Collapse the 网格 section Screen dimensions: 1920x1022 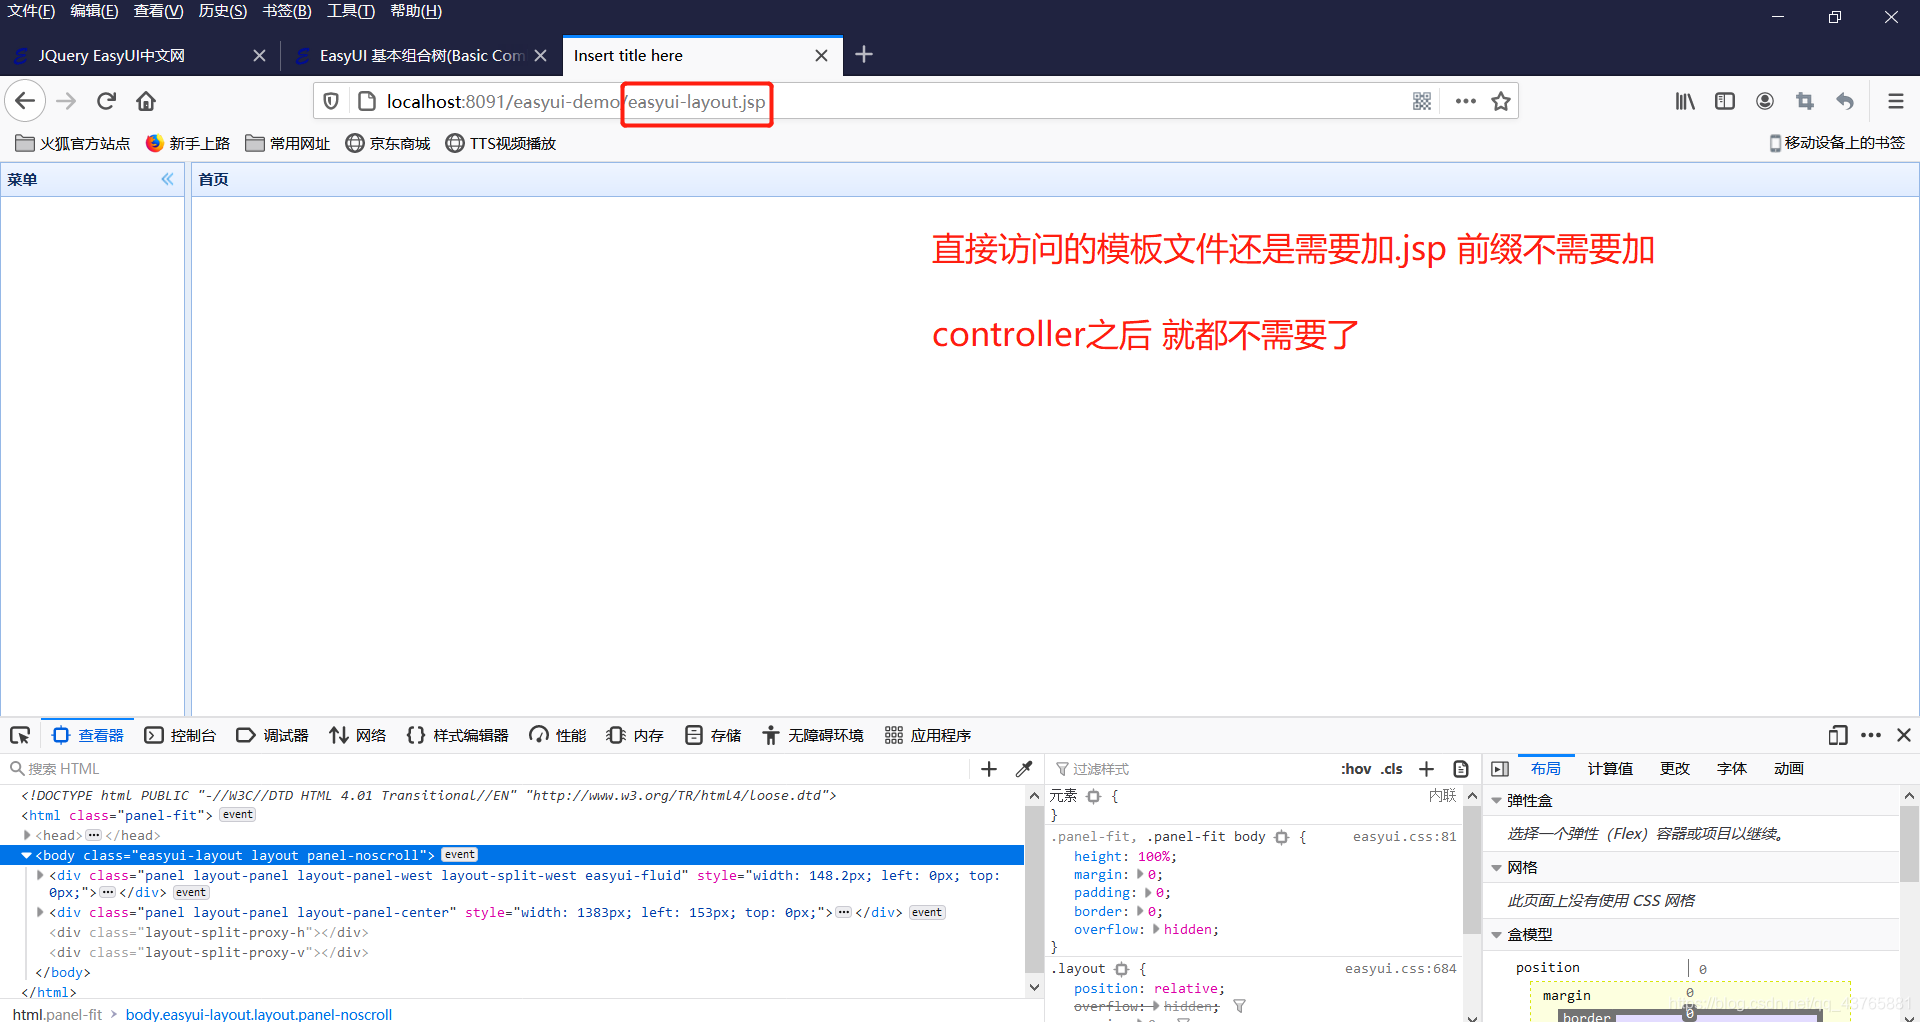tap(1497, 868)
